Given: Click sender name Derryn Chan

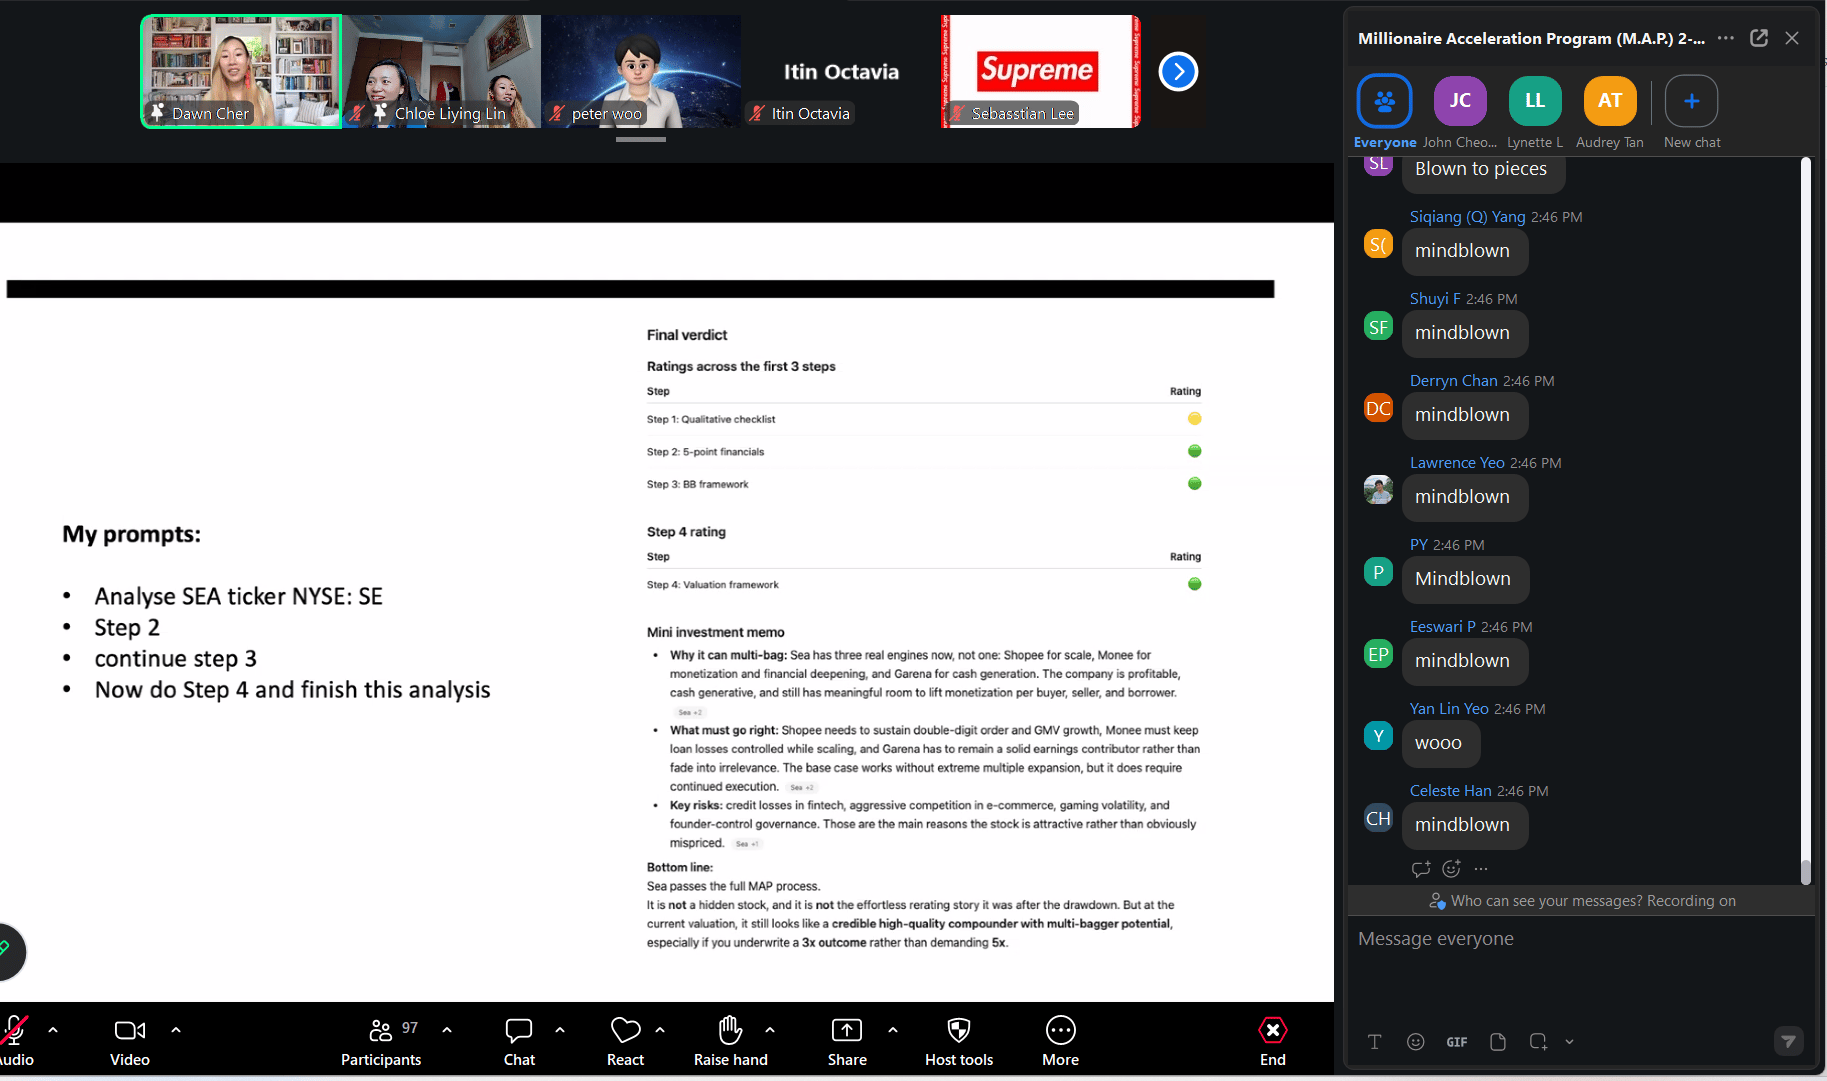Looking at the screenshot, I should pyautogui.click(x=1454, y=381).
